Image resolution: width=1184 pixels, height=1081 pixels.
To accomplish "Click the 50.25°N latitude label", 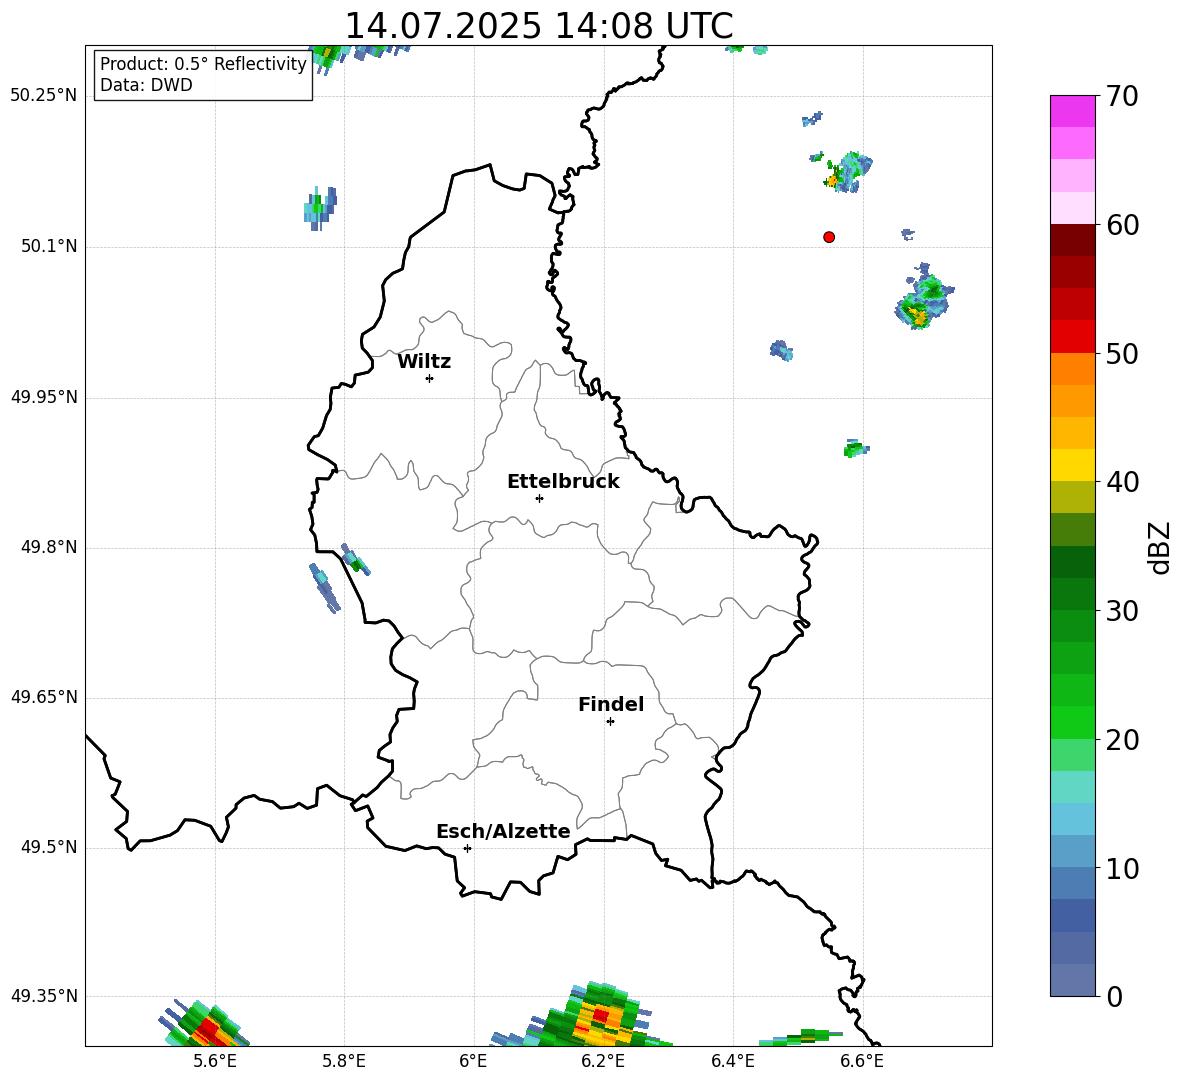I will pyautogui.click(x=44, y=96).
